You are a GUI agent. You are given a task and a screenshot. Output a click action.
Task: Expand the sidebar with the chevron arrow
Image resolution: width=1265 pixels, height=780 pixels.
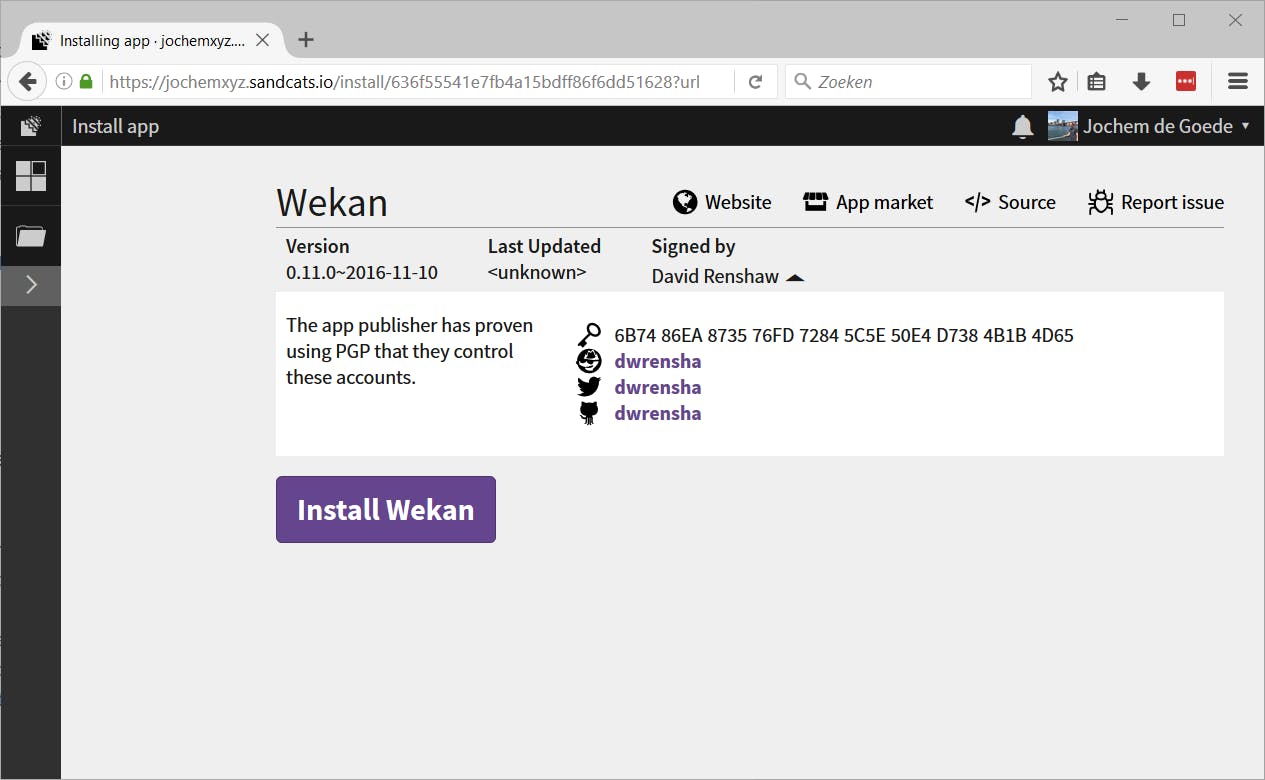31,285
